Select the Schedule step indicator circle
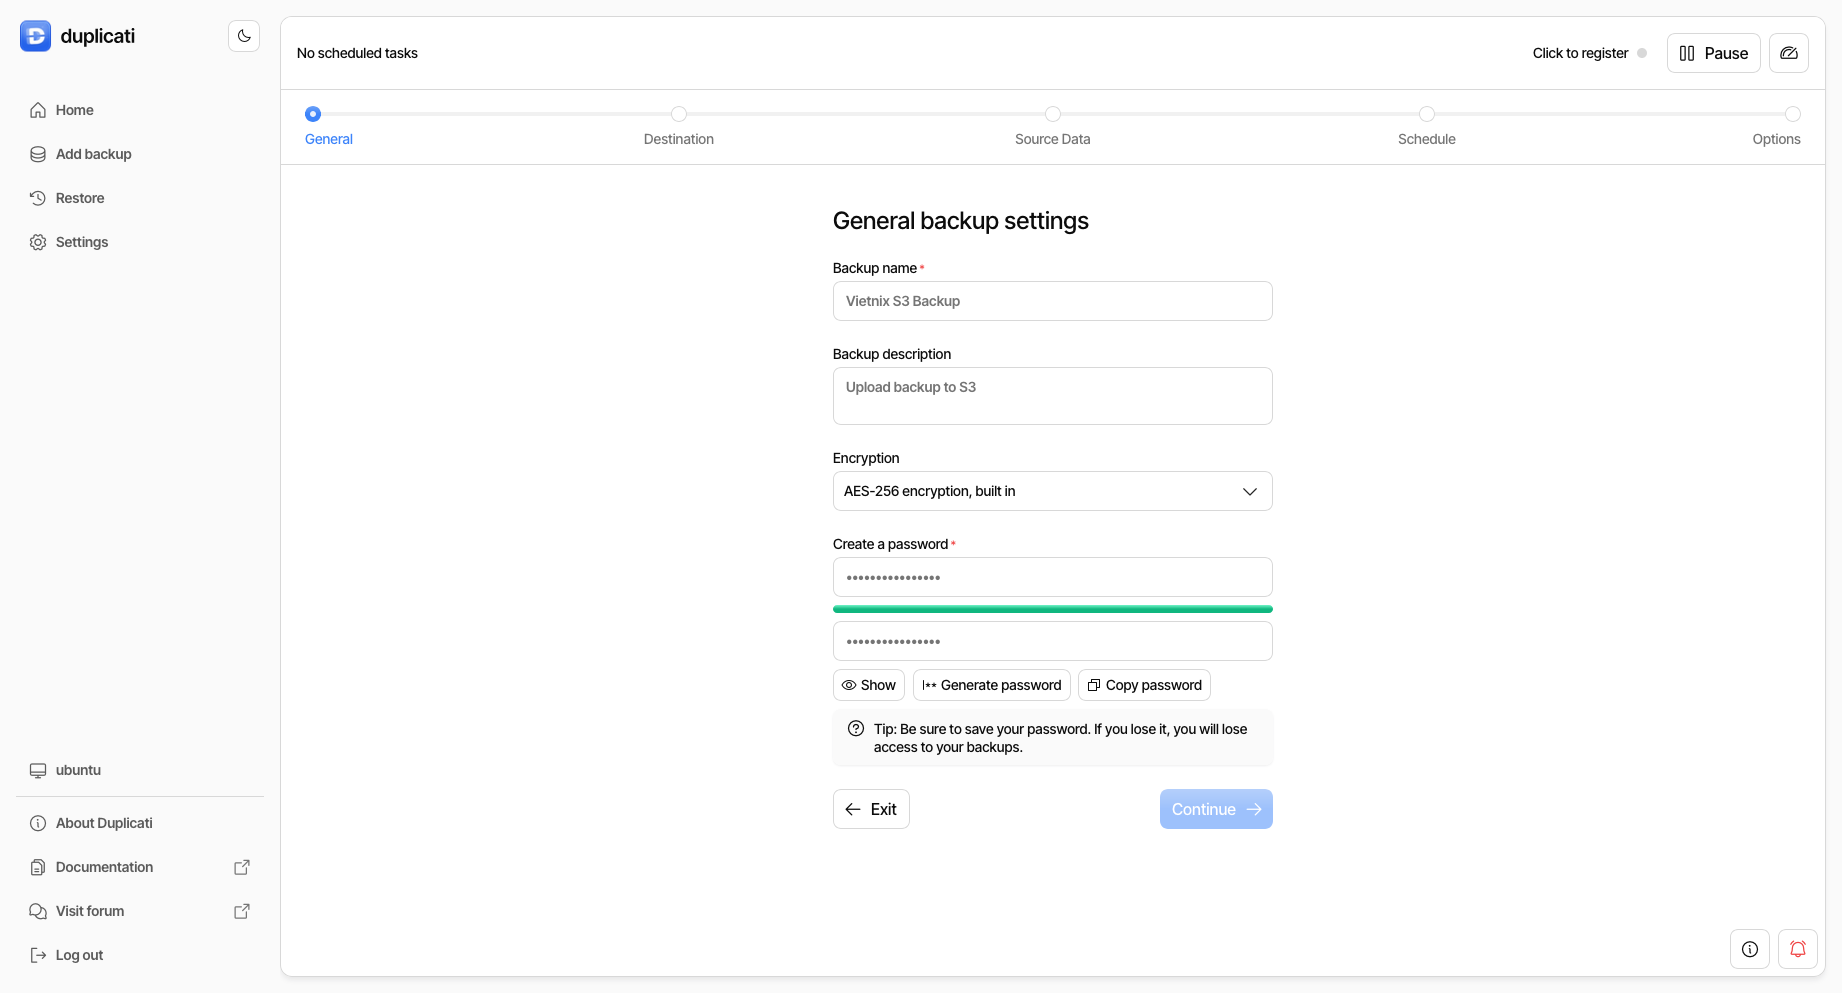This screenshot has width=1842, height=993. click(x=1427, y=114)
